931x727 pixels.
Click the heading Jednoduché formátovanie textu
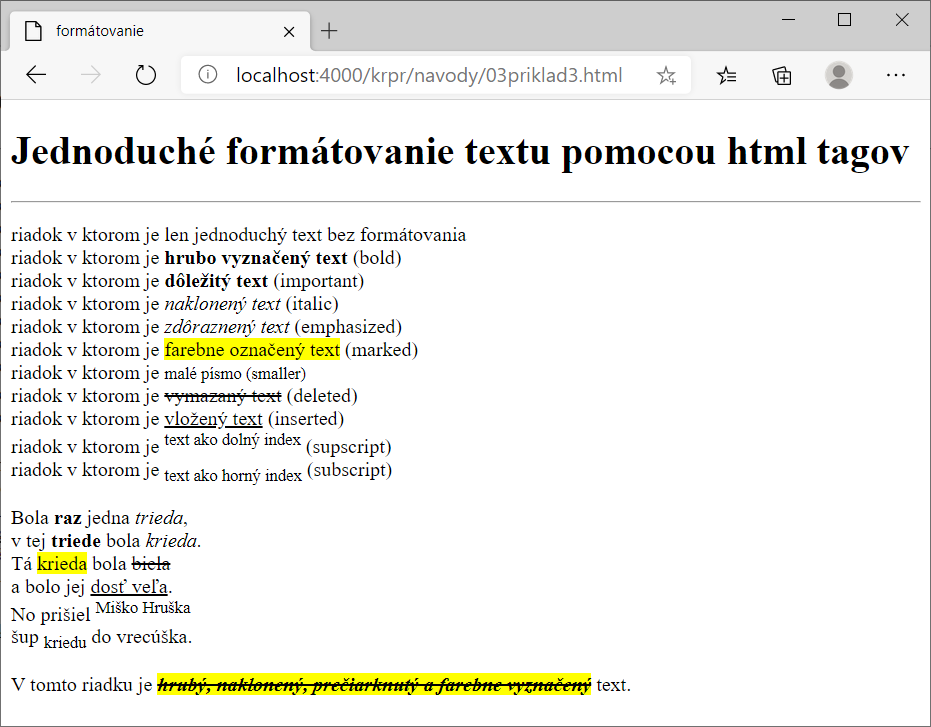click(460, 151)
